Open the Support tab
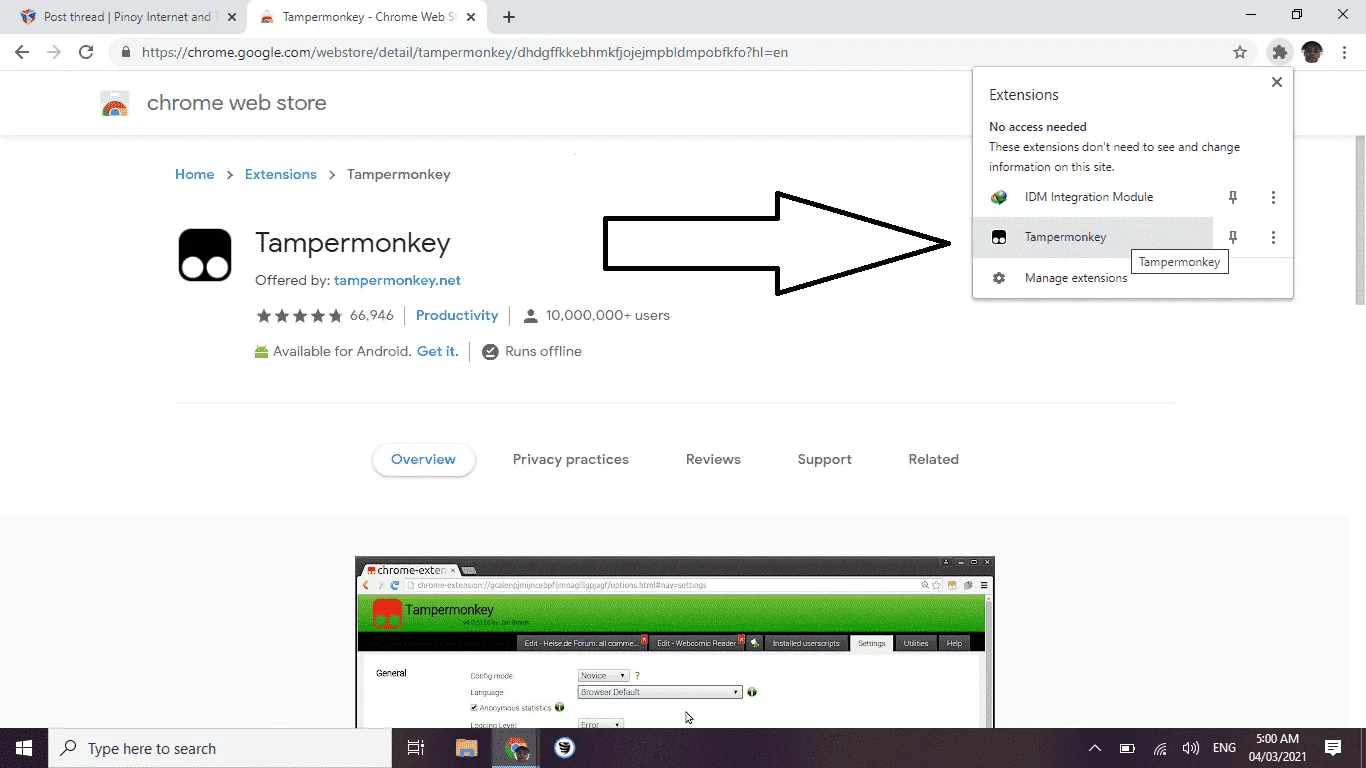1366x768 pixels. [825, 460]
